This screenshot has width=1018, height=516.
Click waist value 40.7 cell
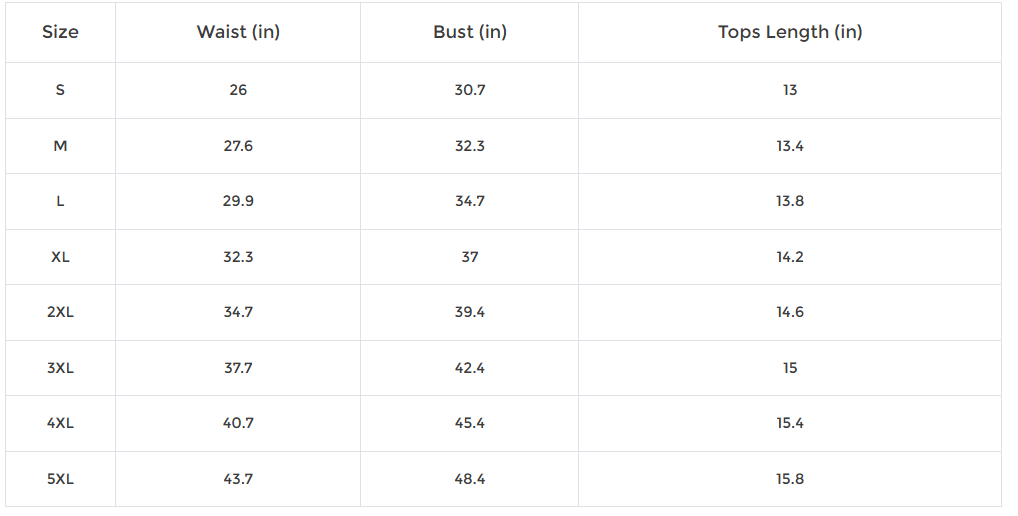point(238,423)
